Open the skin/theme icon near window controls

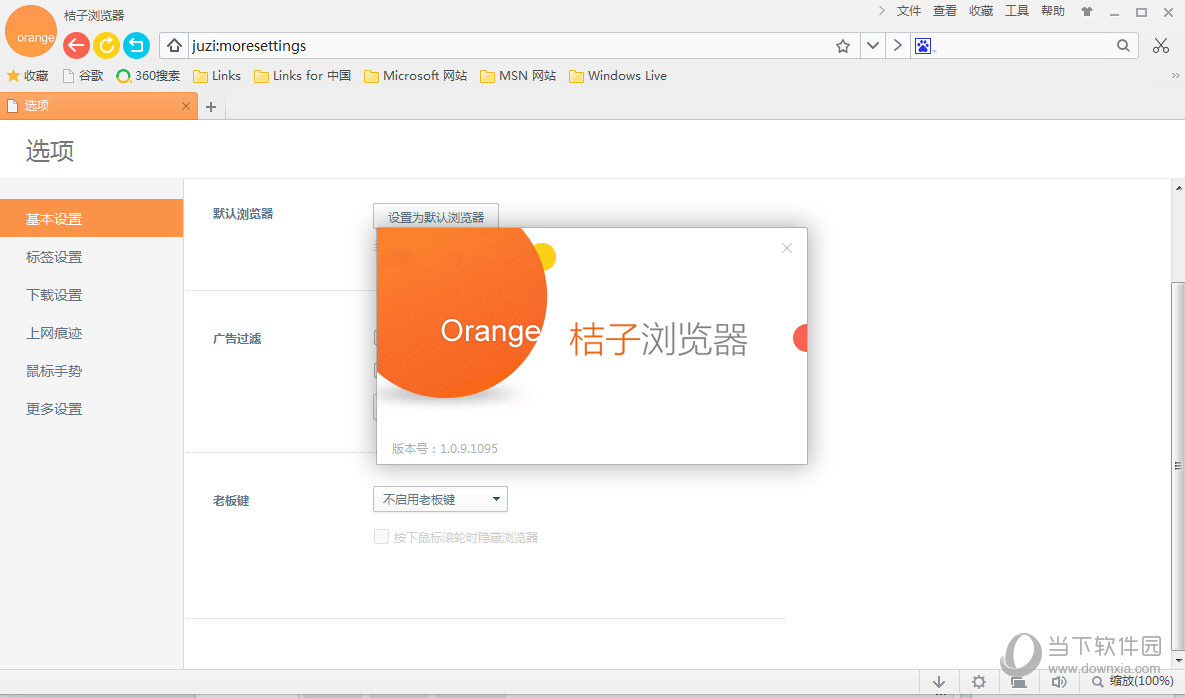(1087, 11)
